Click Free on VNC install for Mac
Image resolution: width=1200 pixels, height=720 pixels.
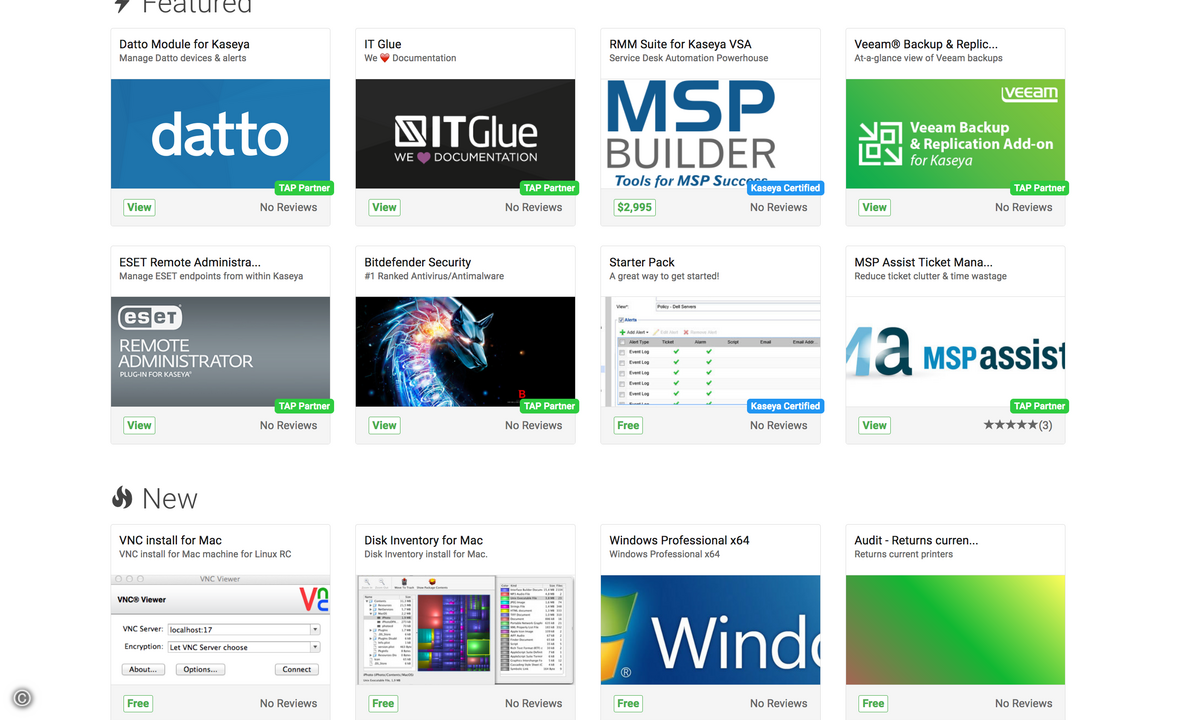click(138, 703)
